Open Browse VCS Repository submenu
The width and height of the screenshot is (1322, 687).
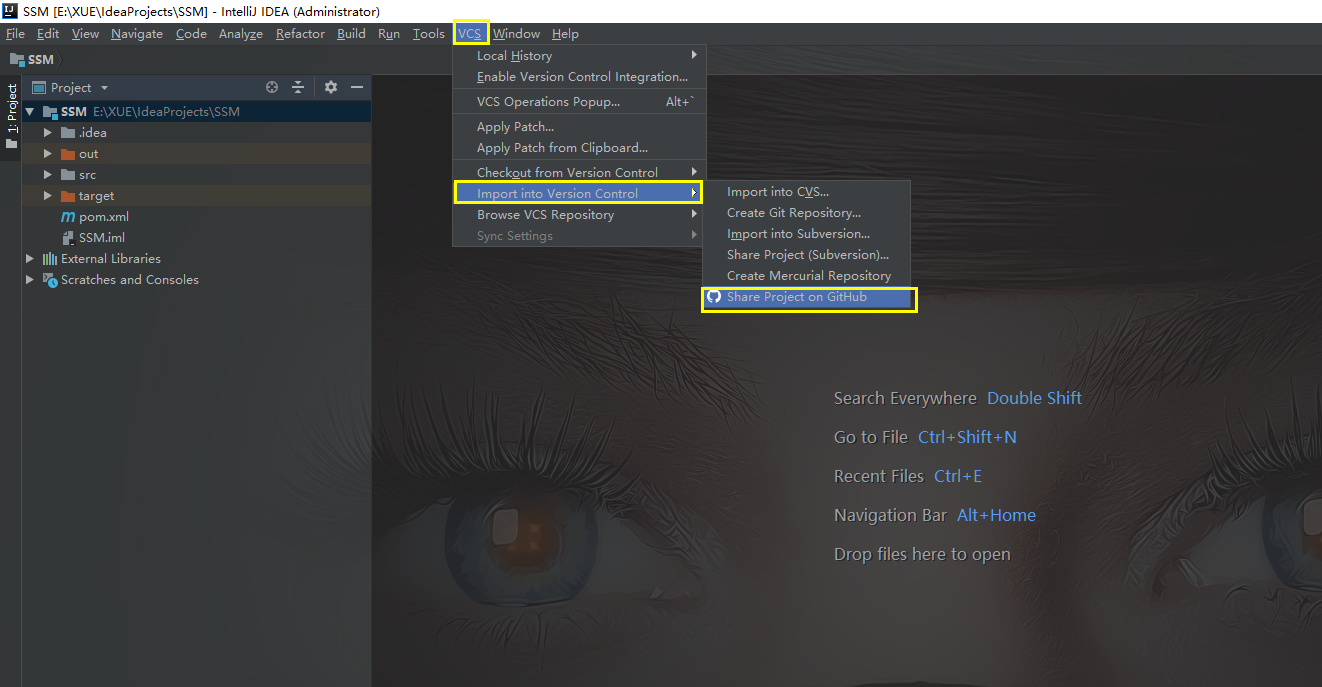[x=579, y=215]
